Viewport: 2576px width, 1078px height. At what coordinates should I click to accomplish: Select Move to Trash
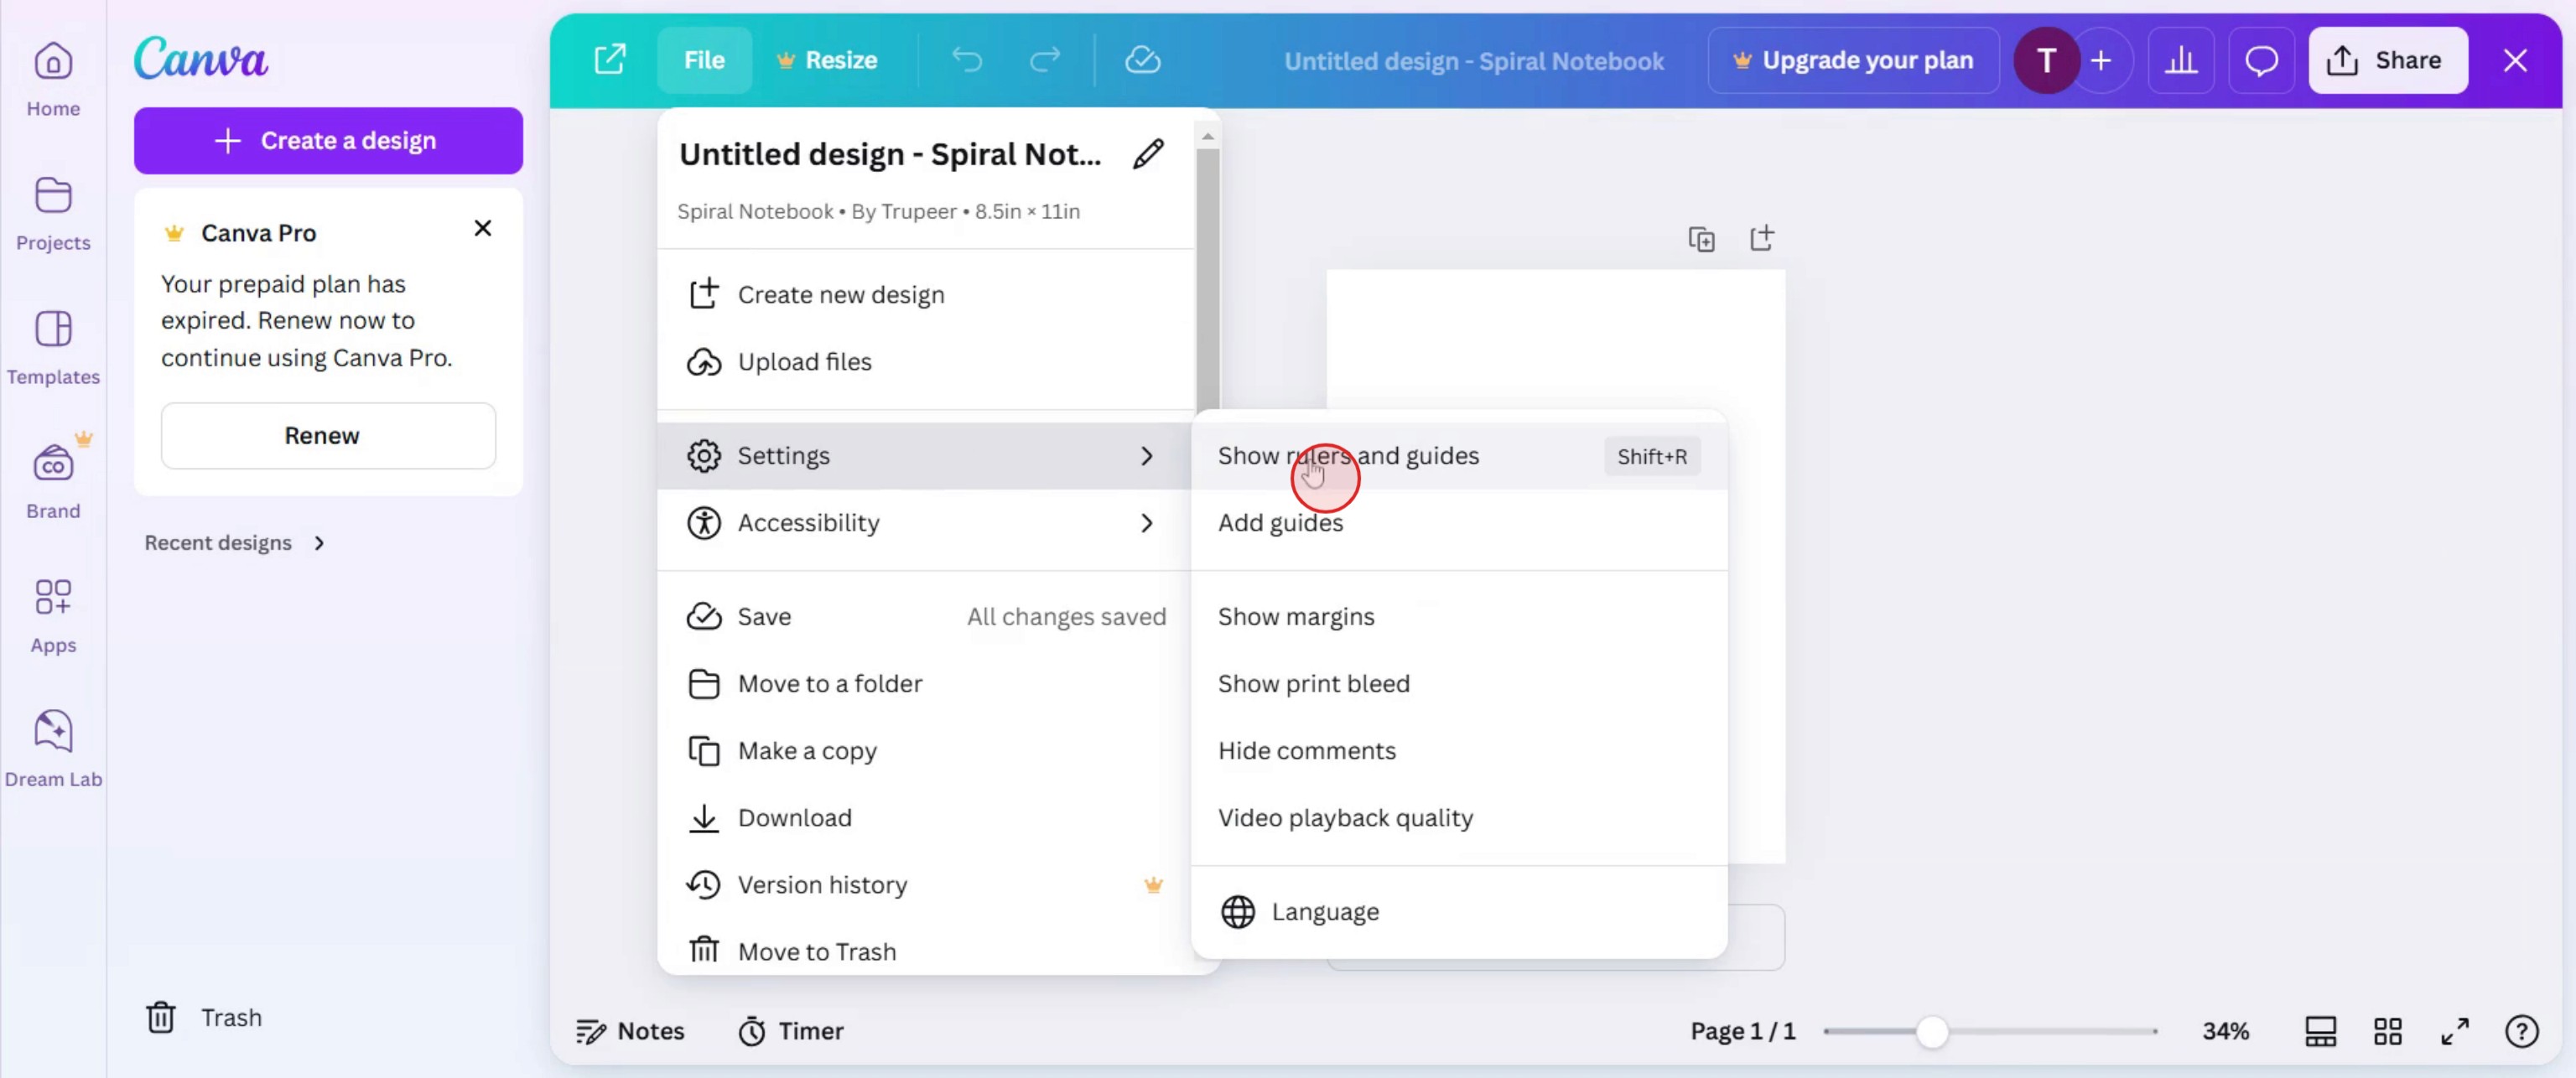coord(925,950)
